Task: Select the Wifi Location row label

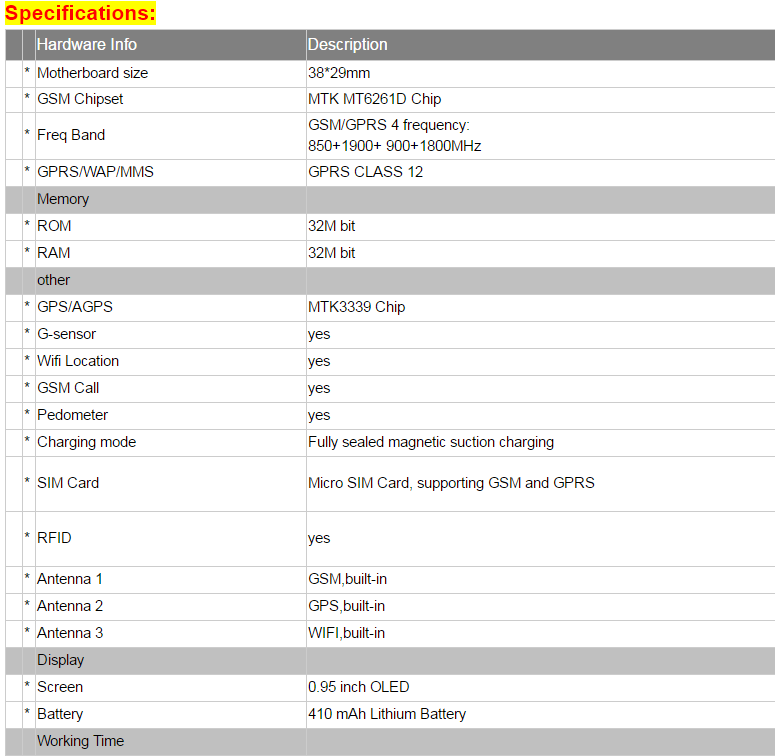Action: click(78, 361)
